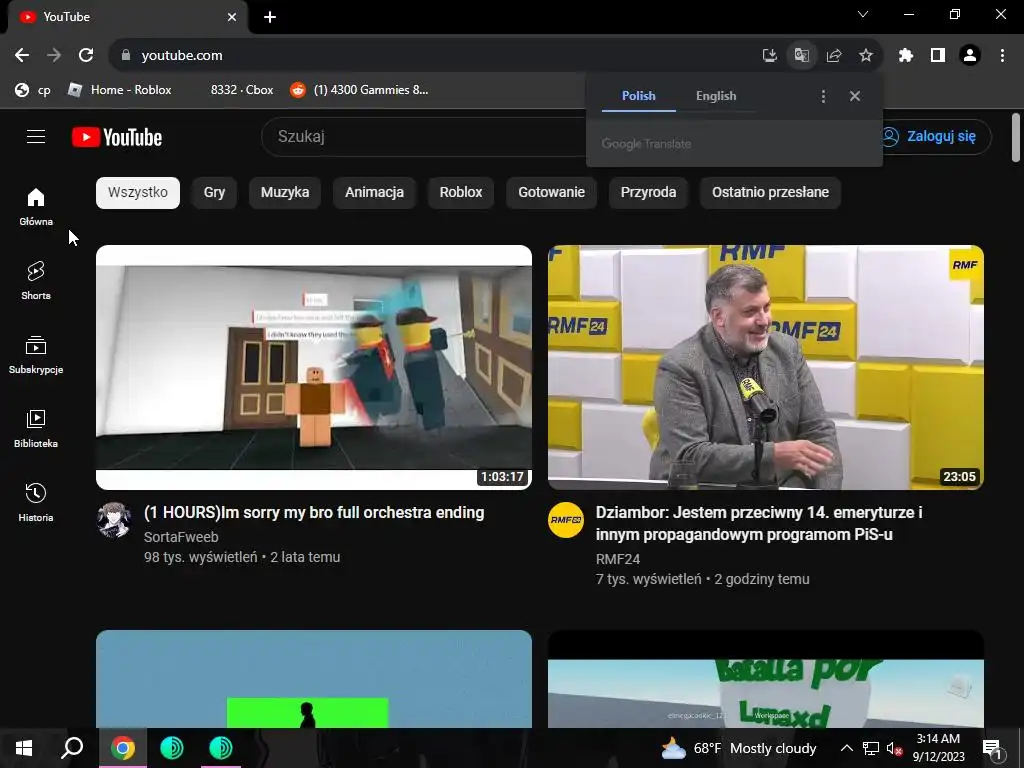Open the Roblox orchestra video thumbnail
The height and width of the screenshot is (768, 1024).
click(x=314, y=367)
